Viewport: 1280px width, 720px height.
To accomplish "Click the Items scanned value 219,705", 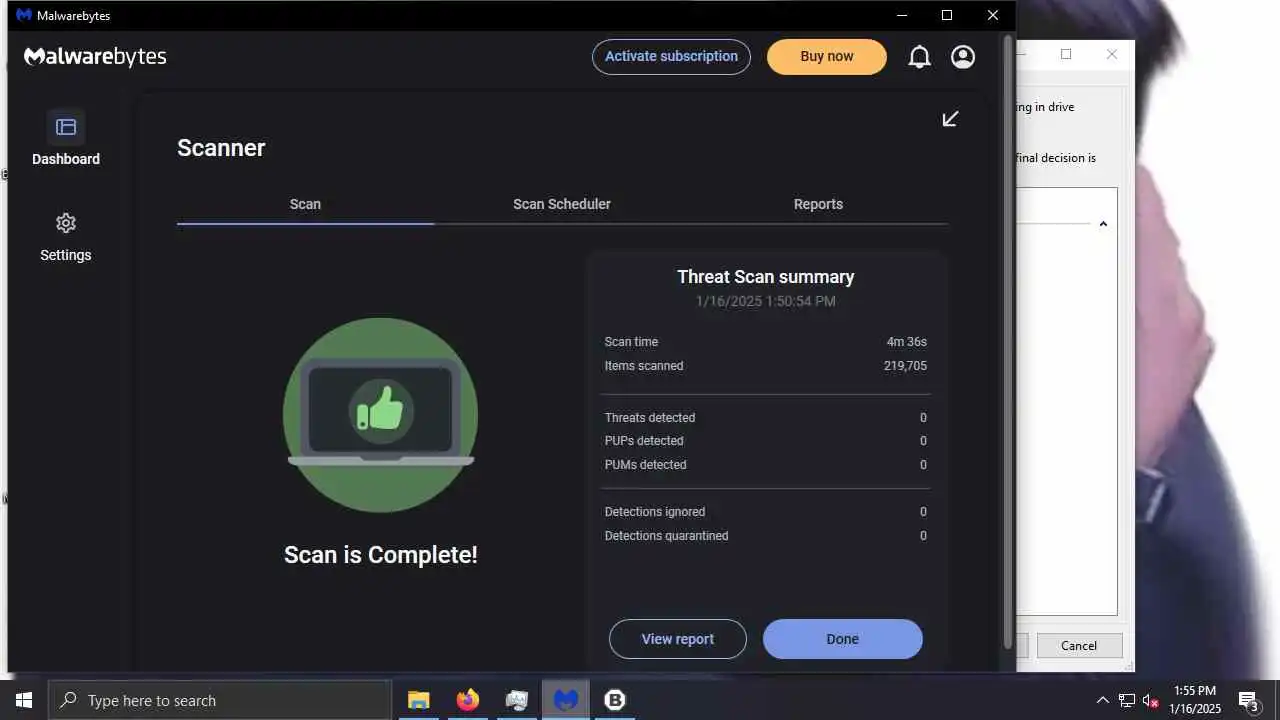I will pos(905,366).
